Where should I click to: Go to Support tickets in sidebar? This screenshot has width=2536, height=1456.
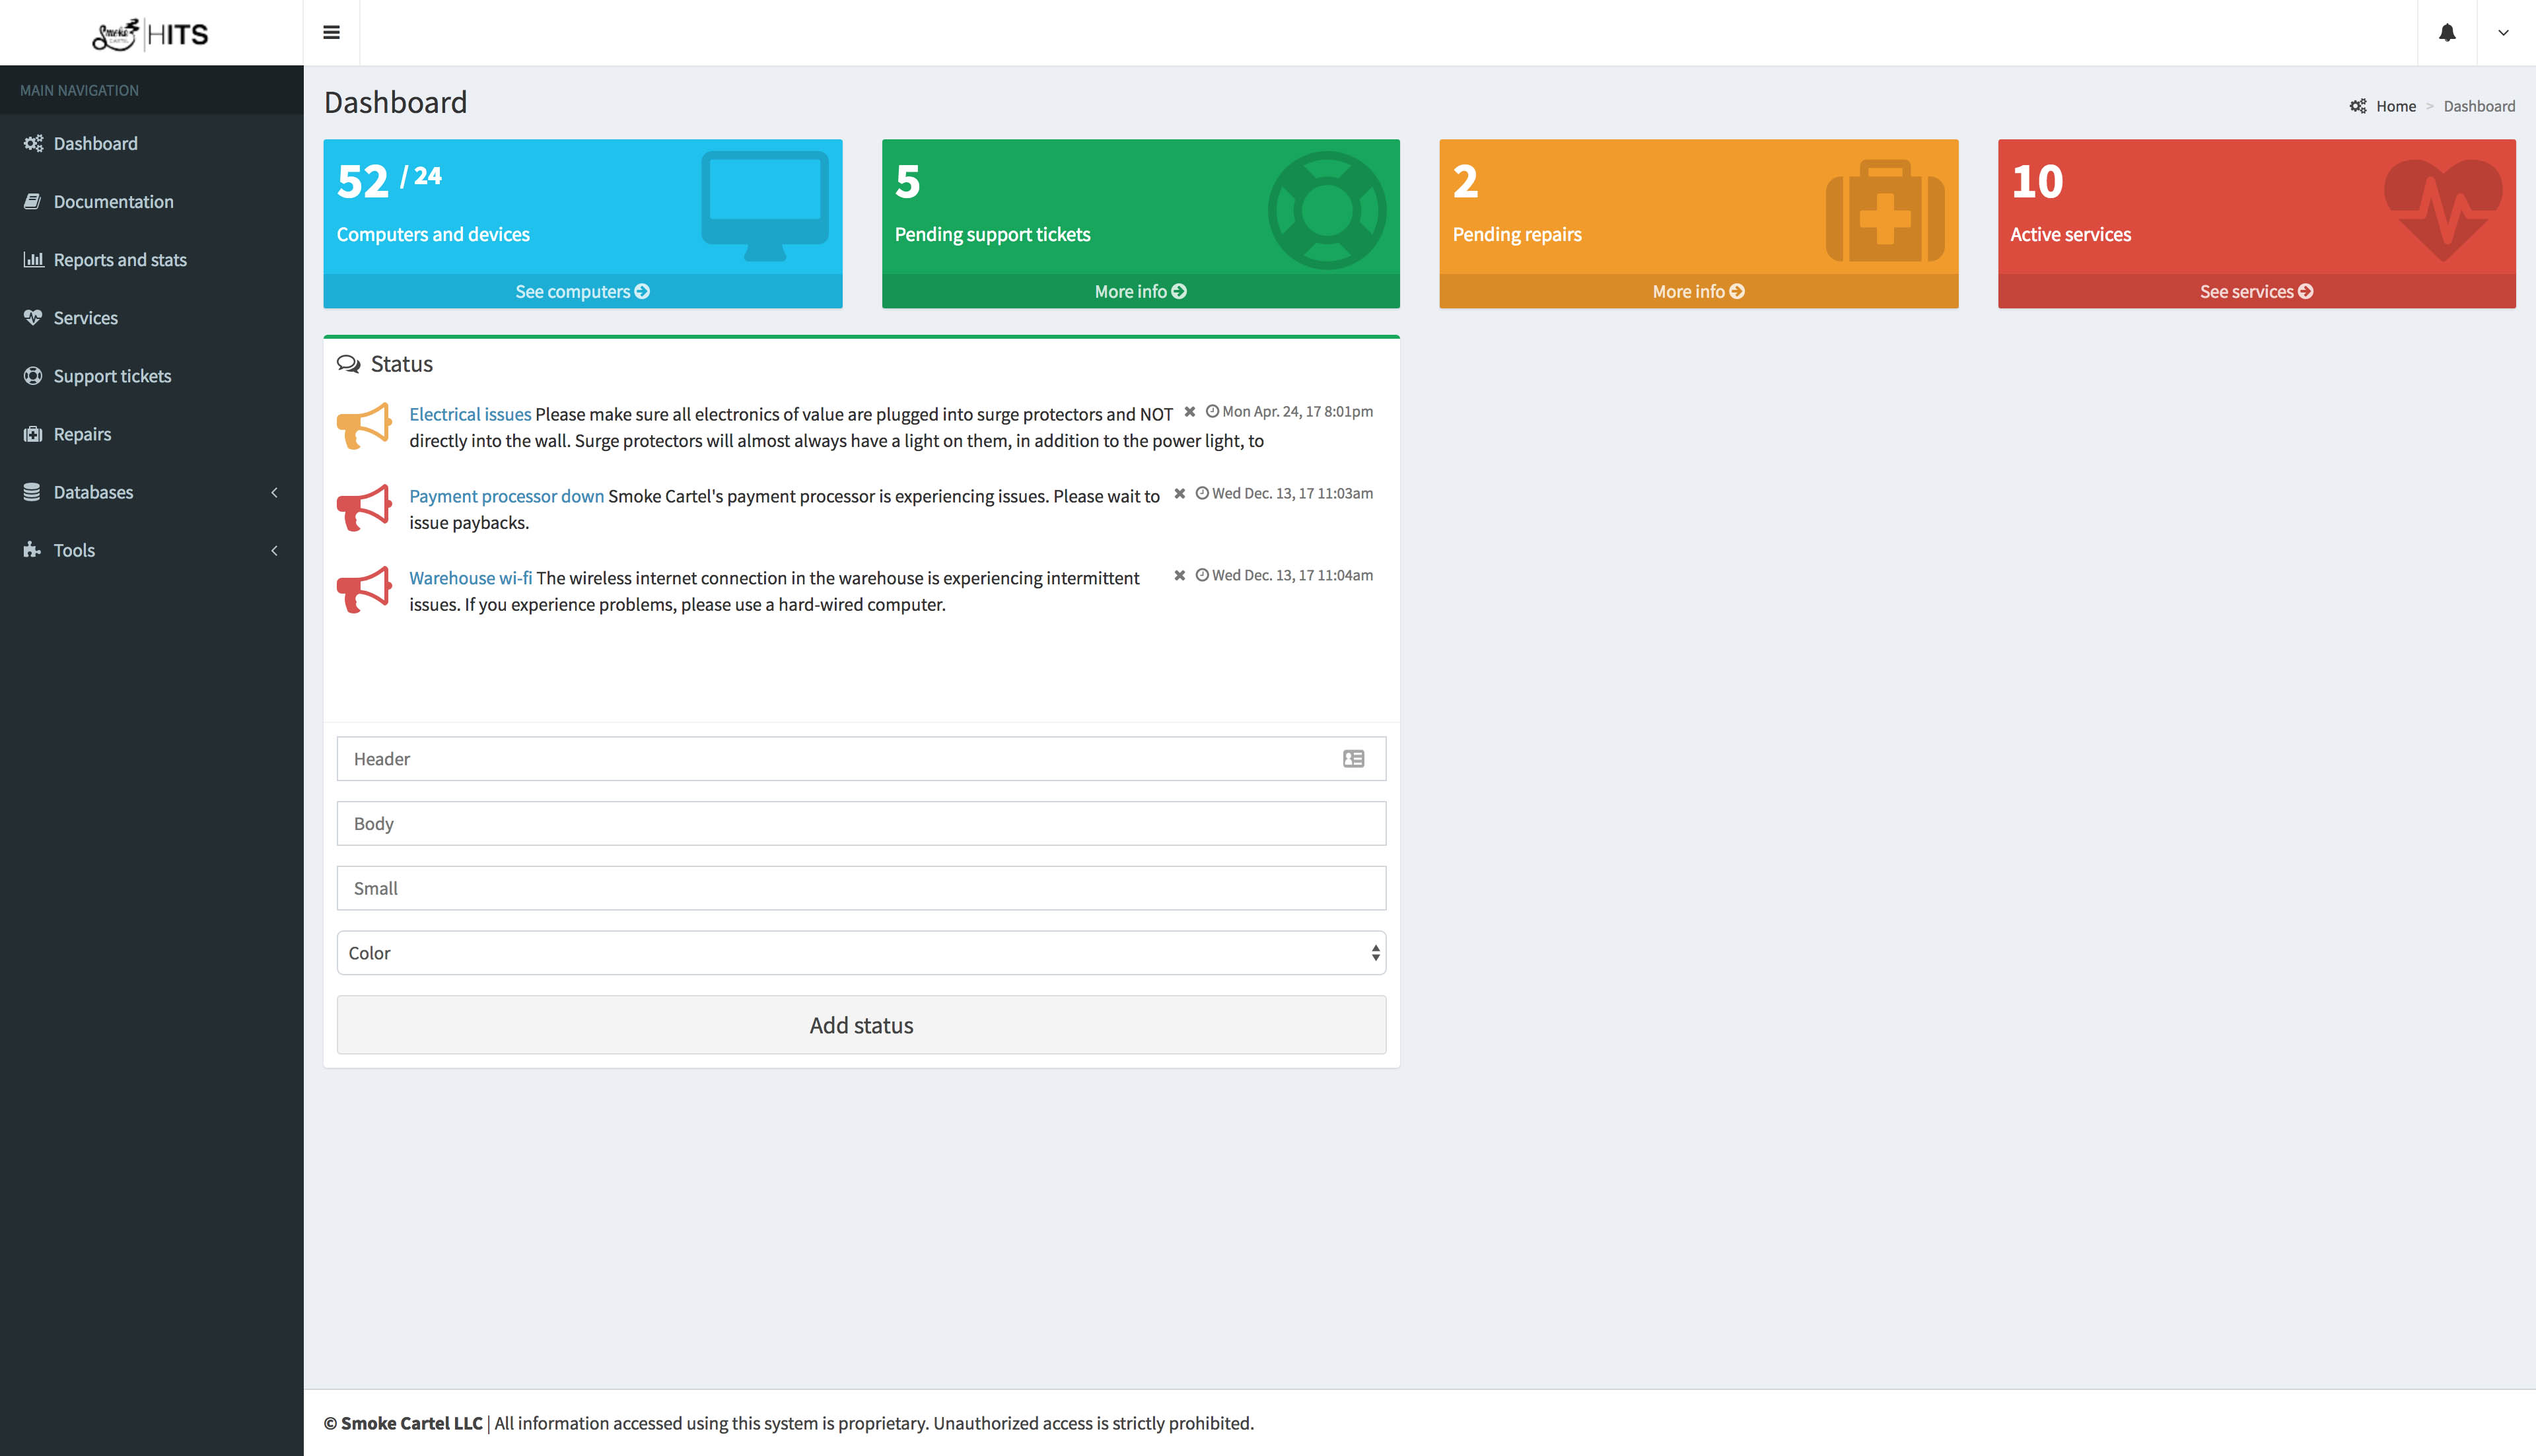click(112, 376)
